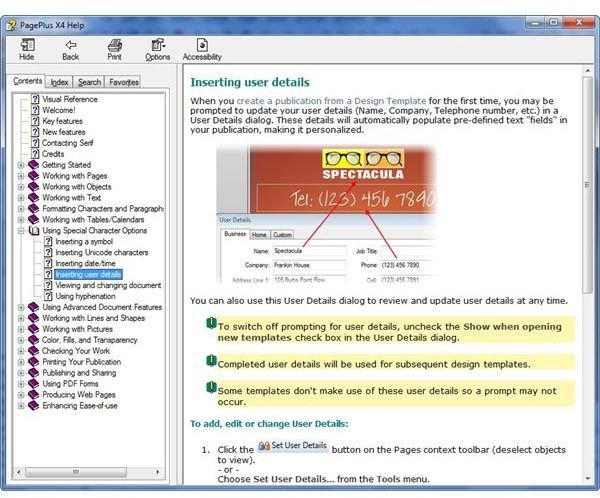This screenshot has height=498, width=600.
Task: Expand Color, Fills, and Transparency node
Action: point(21,340)
